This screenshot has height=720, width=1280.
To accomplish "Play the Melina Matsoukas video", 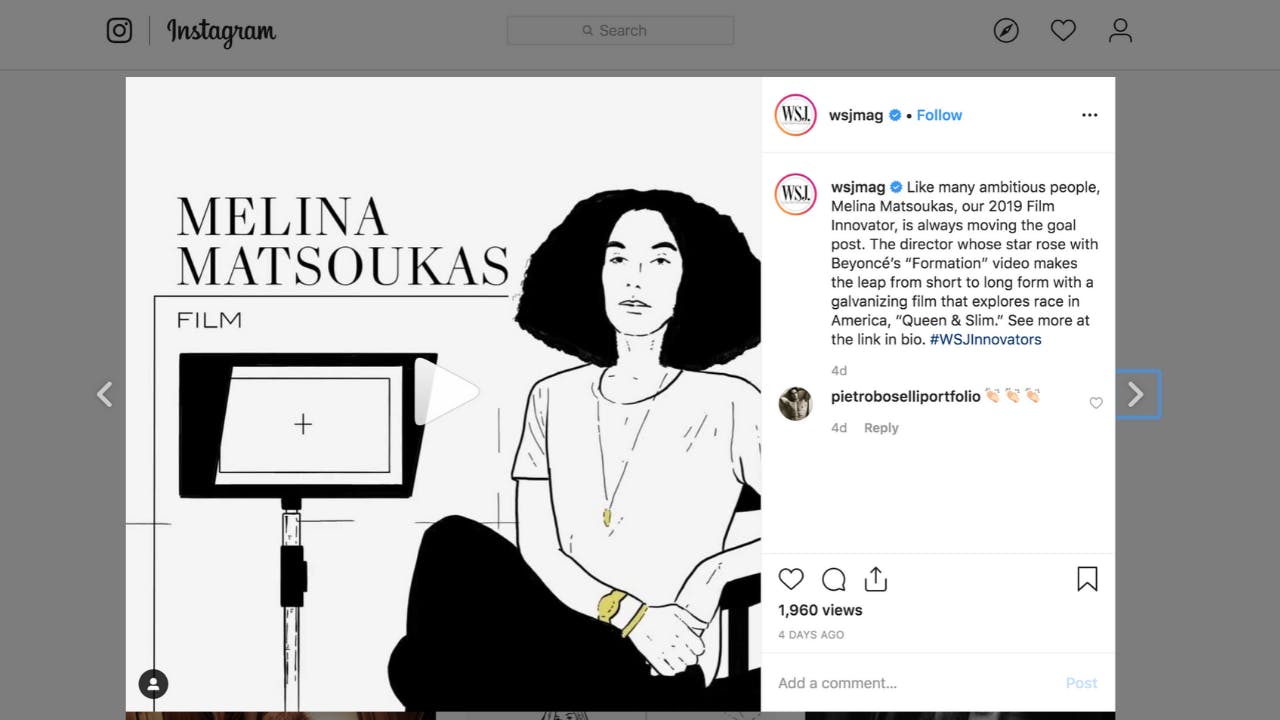I will (x=444, y=393).
